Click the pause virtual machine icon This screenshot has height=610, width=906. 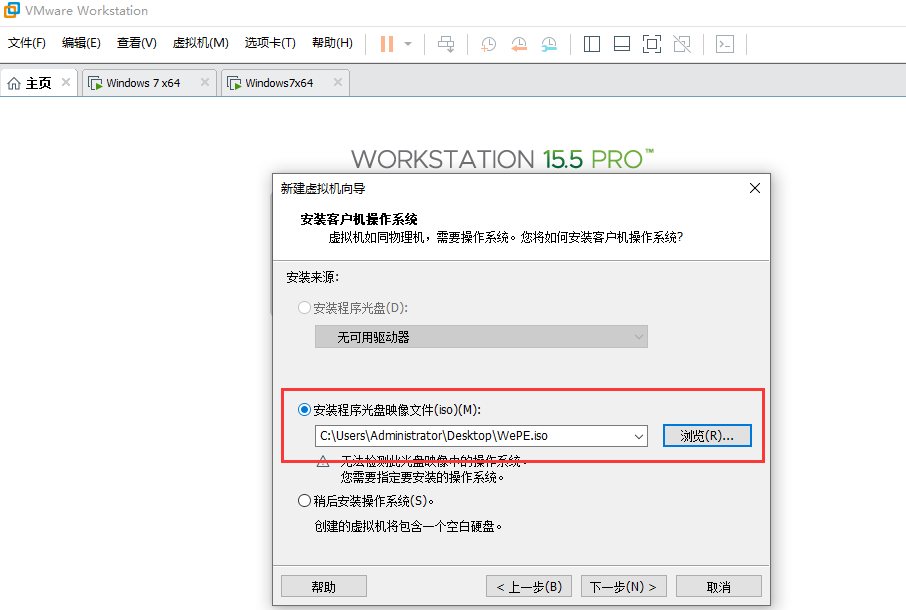pyautogui.click(x=387, y=44)
